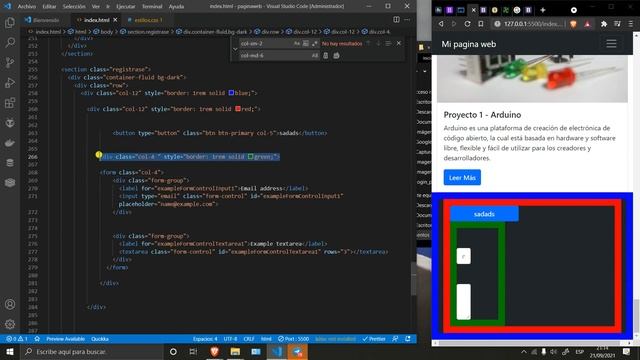Viewport: 640px width, 360px height.
Task: Click Quokka status bar item
Action: click(100, 339)
